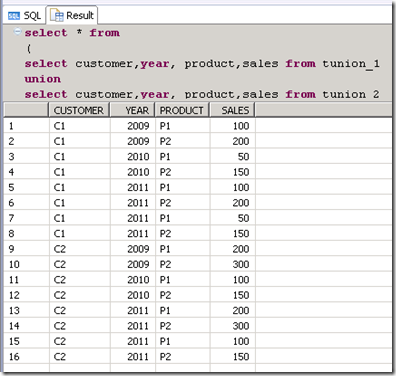
Task: Sort by the SALES column header
Action: (232, 110)
